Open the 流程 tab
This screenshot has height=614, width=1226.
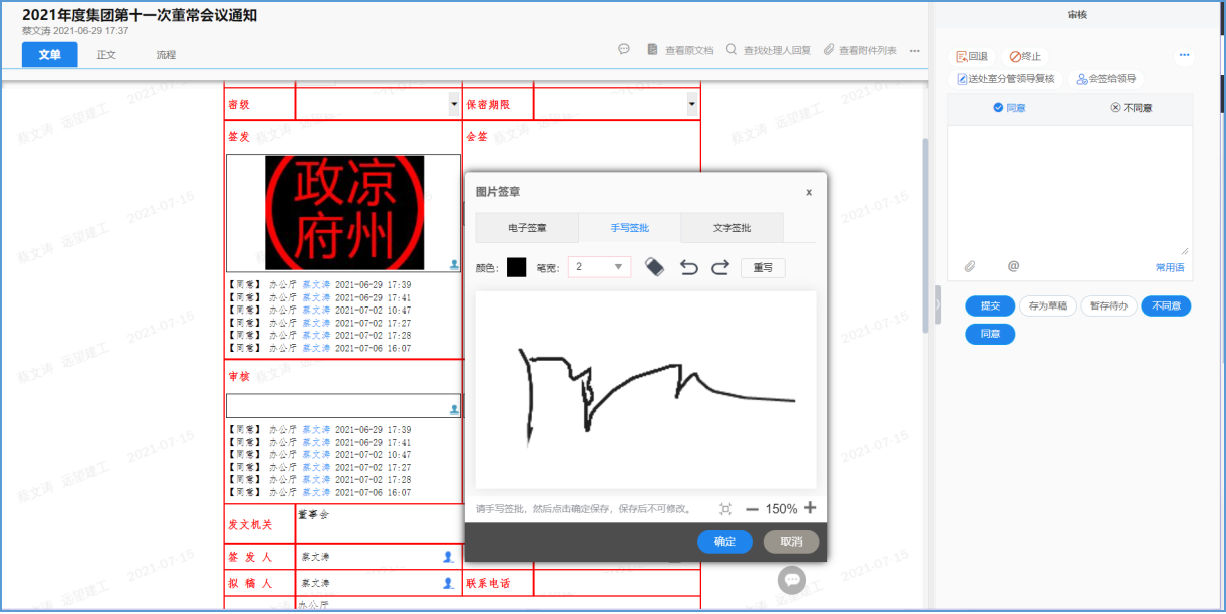pyautogui.click(x=166, y=55)
